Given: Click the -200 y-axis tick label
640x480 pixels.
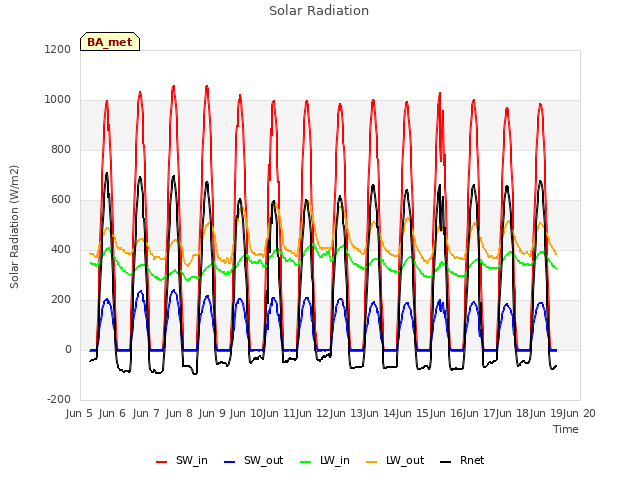Looking at the screenshot, I should (59, 399).
